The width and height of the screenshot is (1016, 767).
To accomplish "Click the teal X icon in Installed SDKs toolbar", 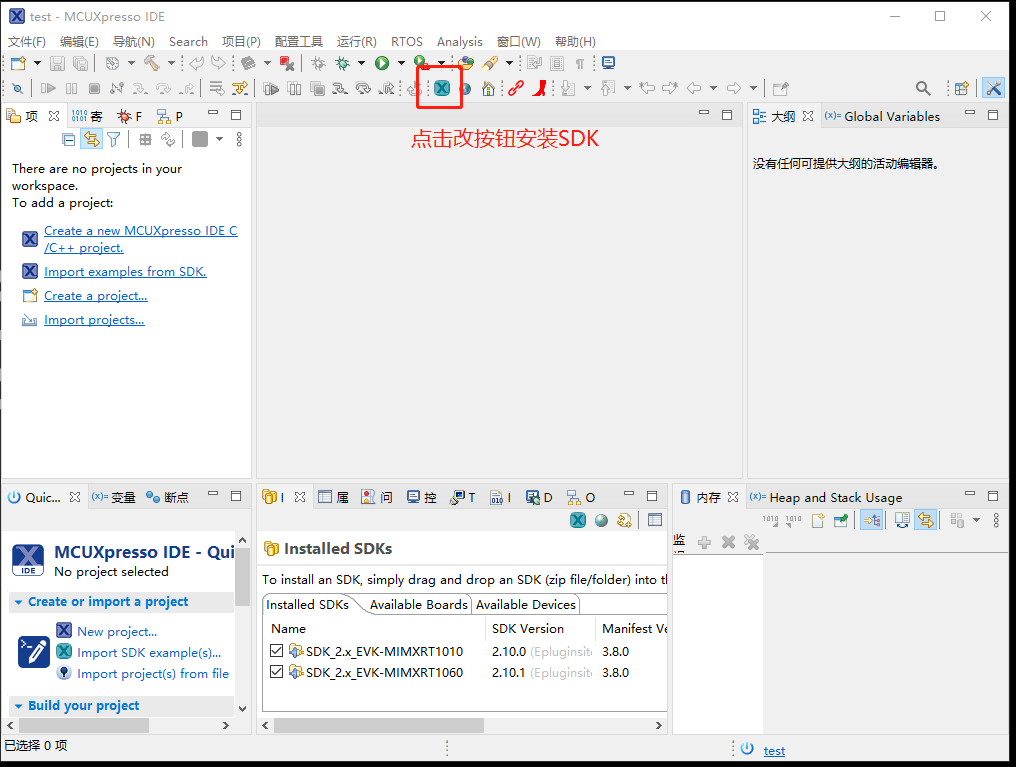I will click(578, 520).
